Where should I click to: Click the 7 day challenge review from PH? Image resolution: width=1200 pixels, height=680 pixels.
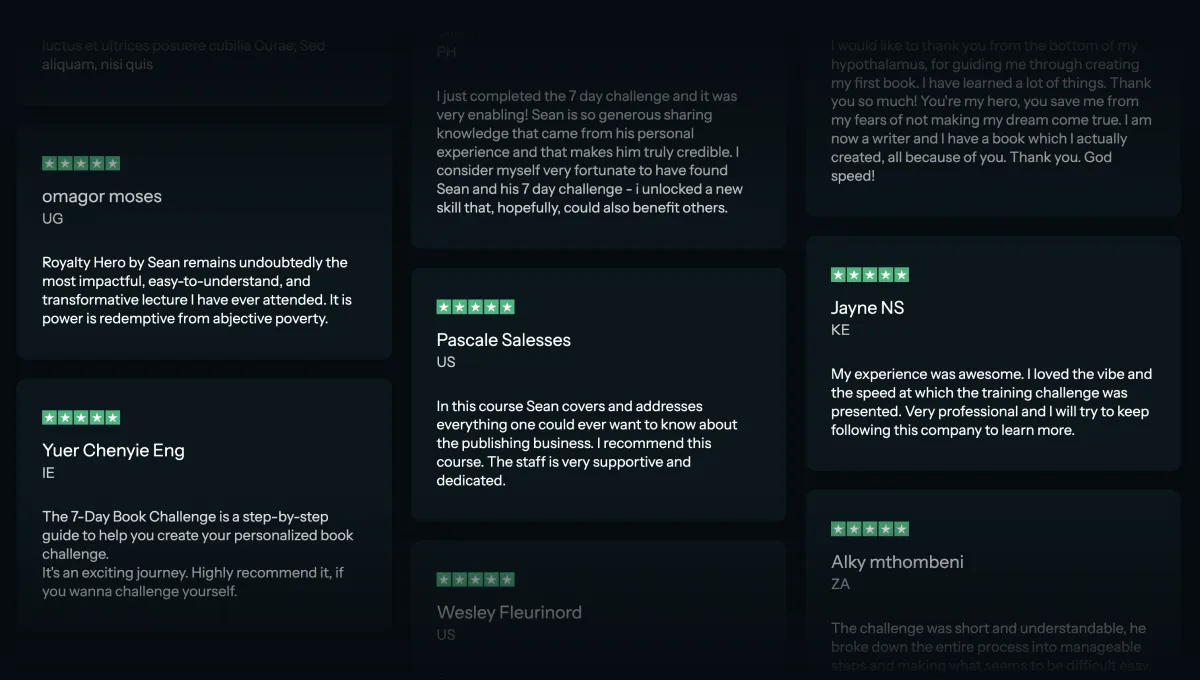pos(589,152)
